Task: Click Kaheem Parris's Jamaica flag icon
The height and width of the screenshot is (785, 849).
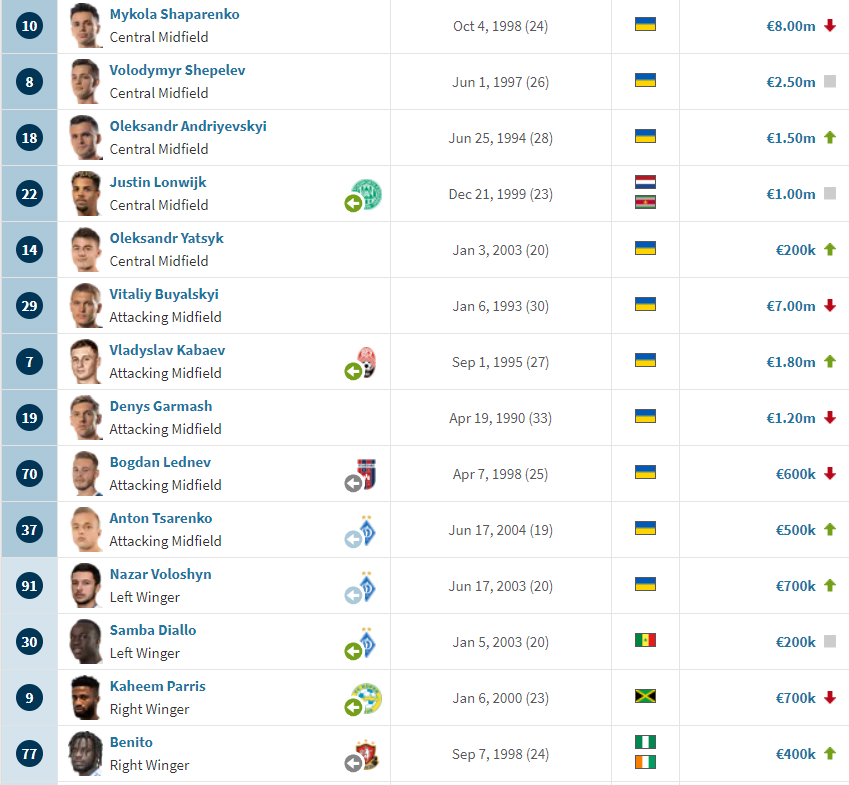Action: point(645,695)
